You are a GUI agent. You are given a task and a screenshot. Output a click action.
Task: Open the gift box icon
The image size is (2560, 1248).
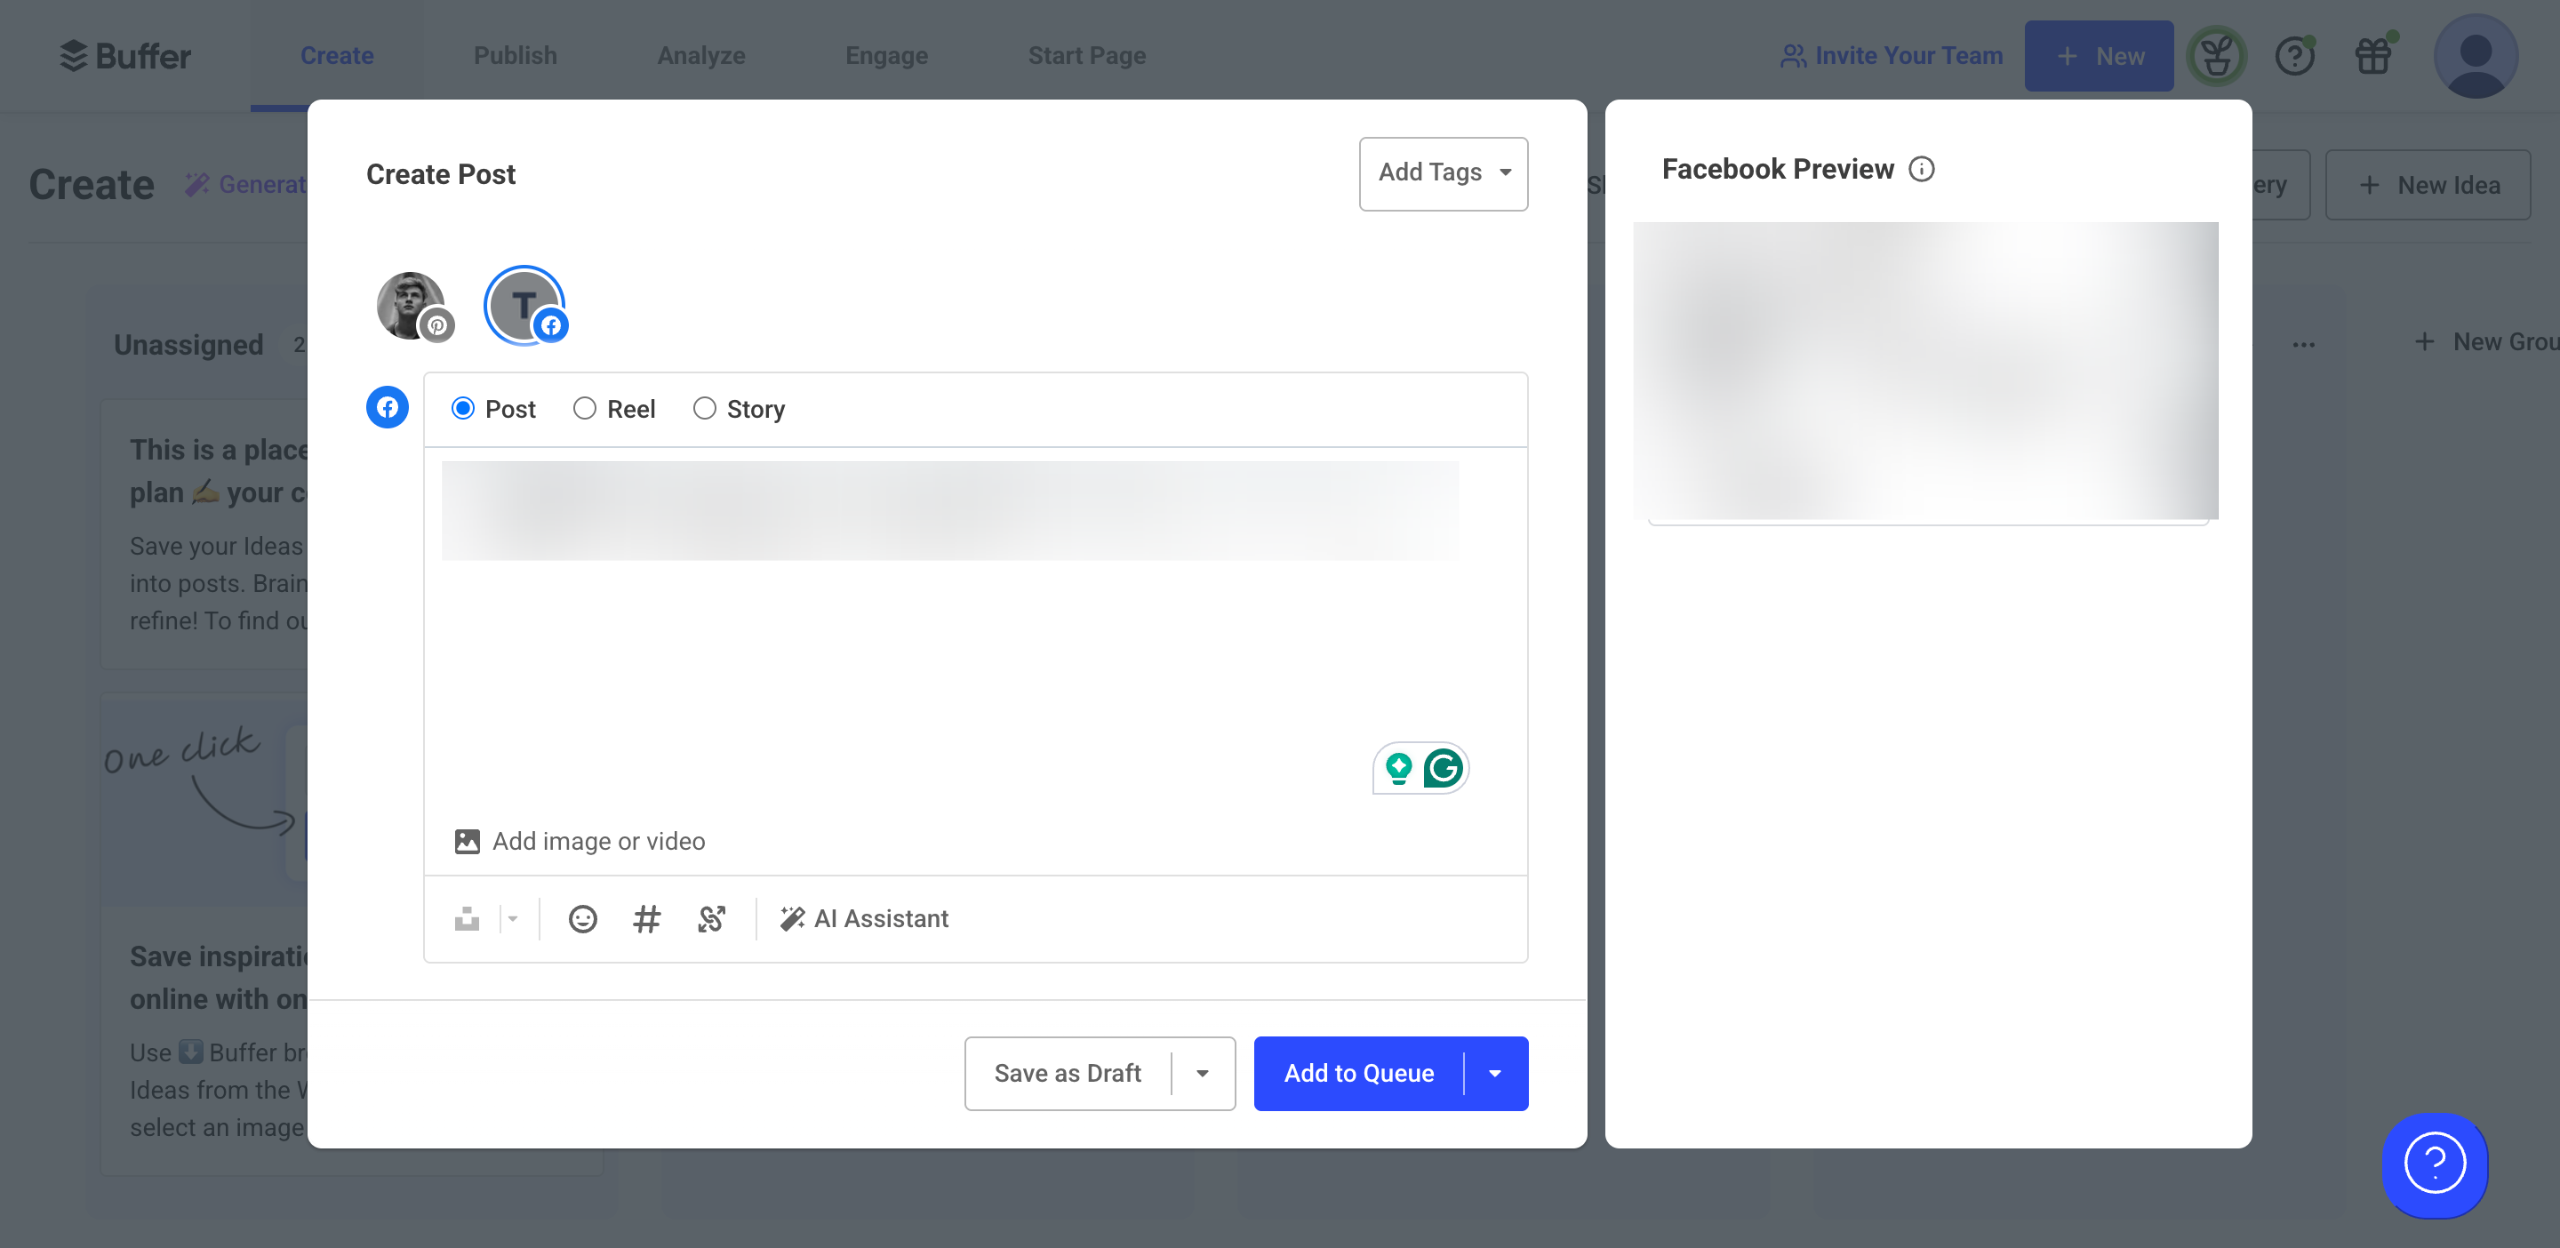point(2373,56)
